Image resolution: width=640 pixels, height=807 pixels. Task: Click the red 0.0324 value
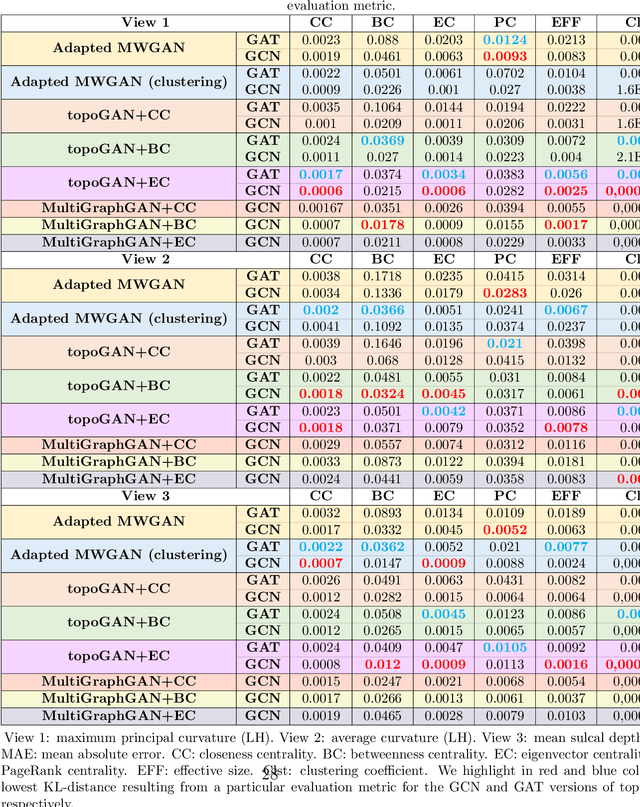[x=382, y=394]
